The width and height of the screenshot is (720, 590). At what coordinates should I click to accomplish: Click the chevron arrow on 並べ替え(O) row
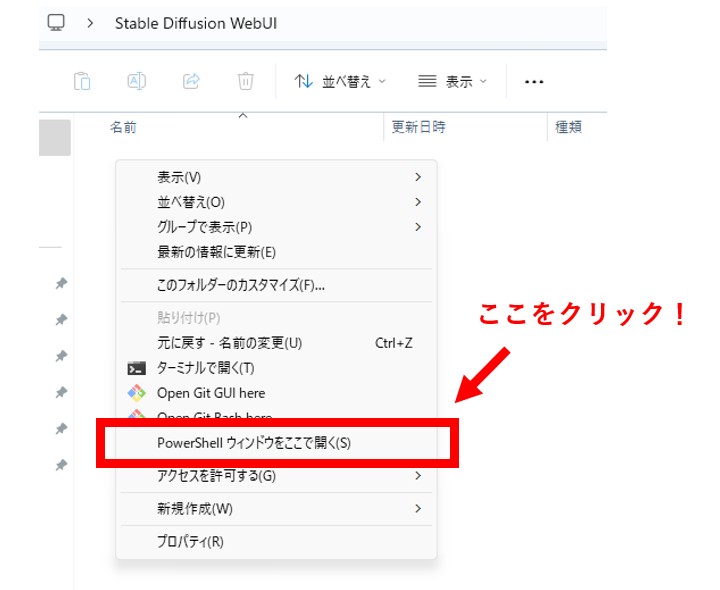click(417, 202)
